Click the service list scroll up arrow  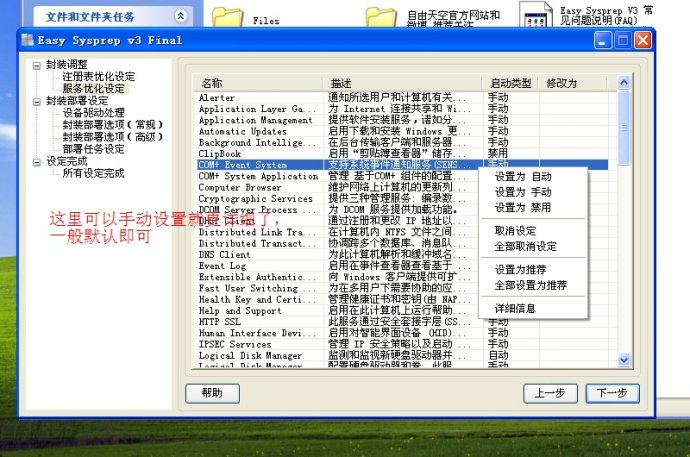point(624,83)
